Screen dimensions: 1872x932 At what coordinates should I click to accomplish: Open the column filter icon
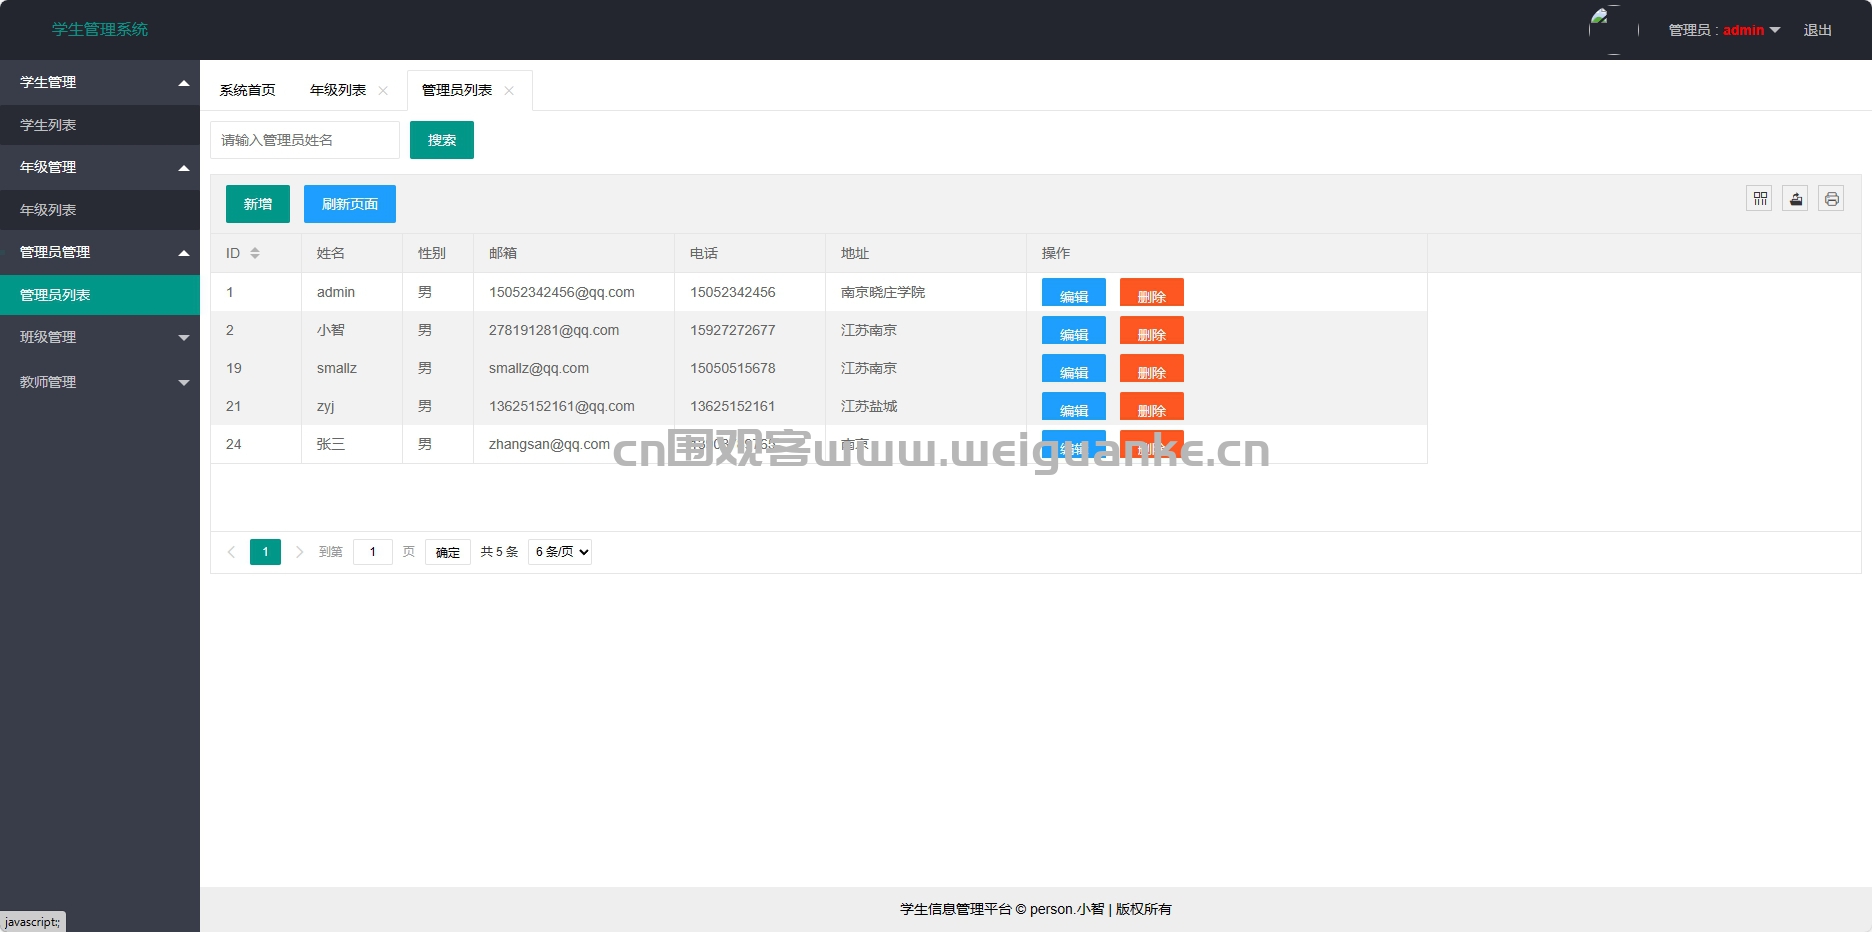[x=1759, y=199]
